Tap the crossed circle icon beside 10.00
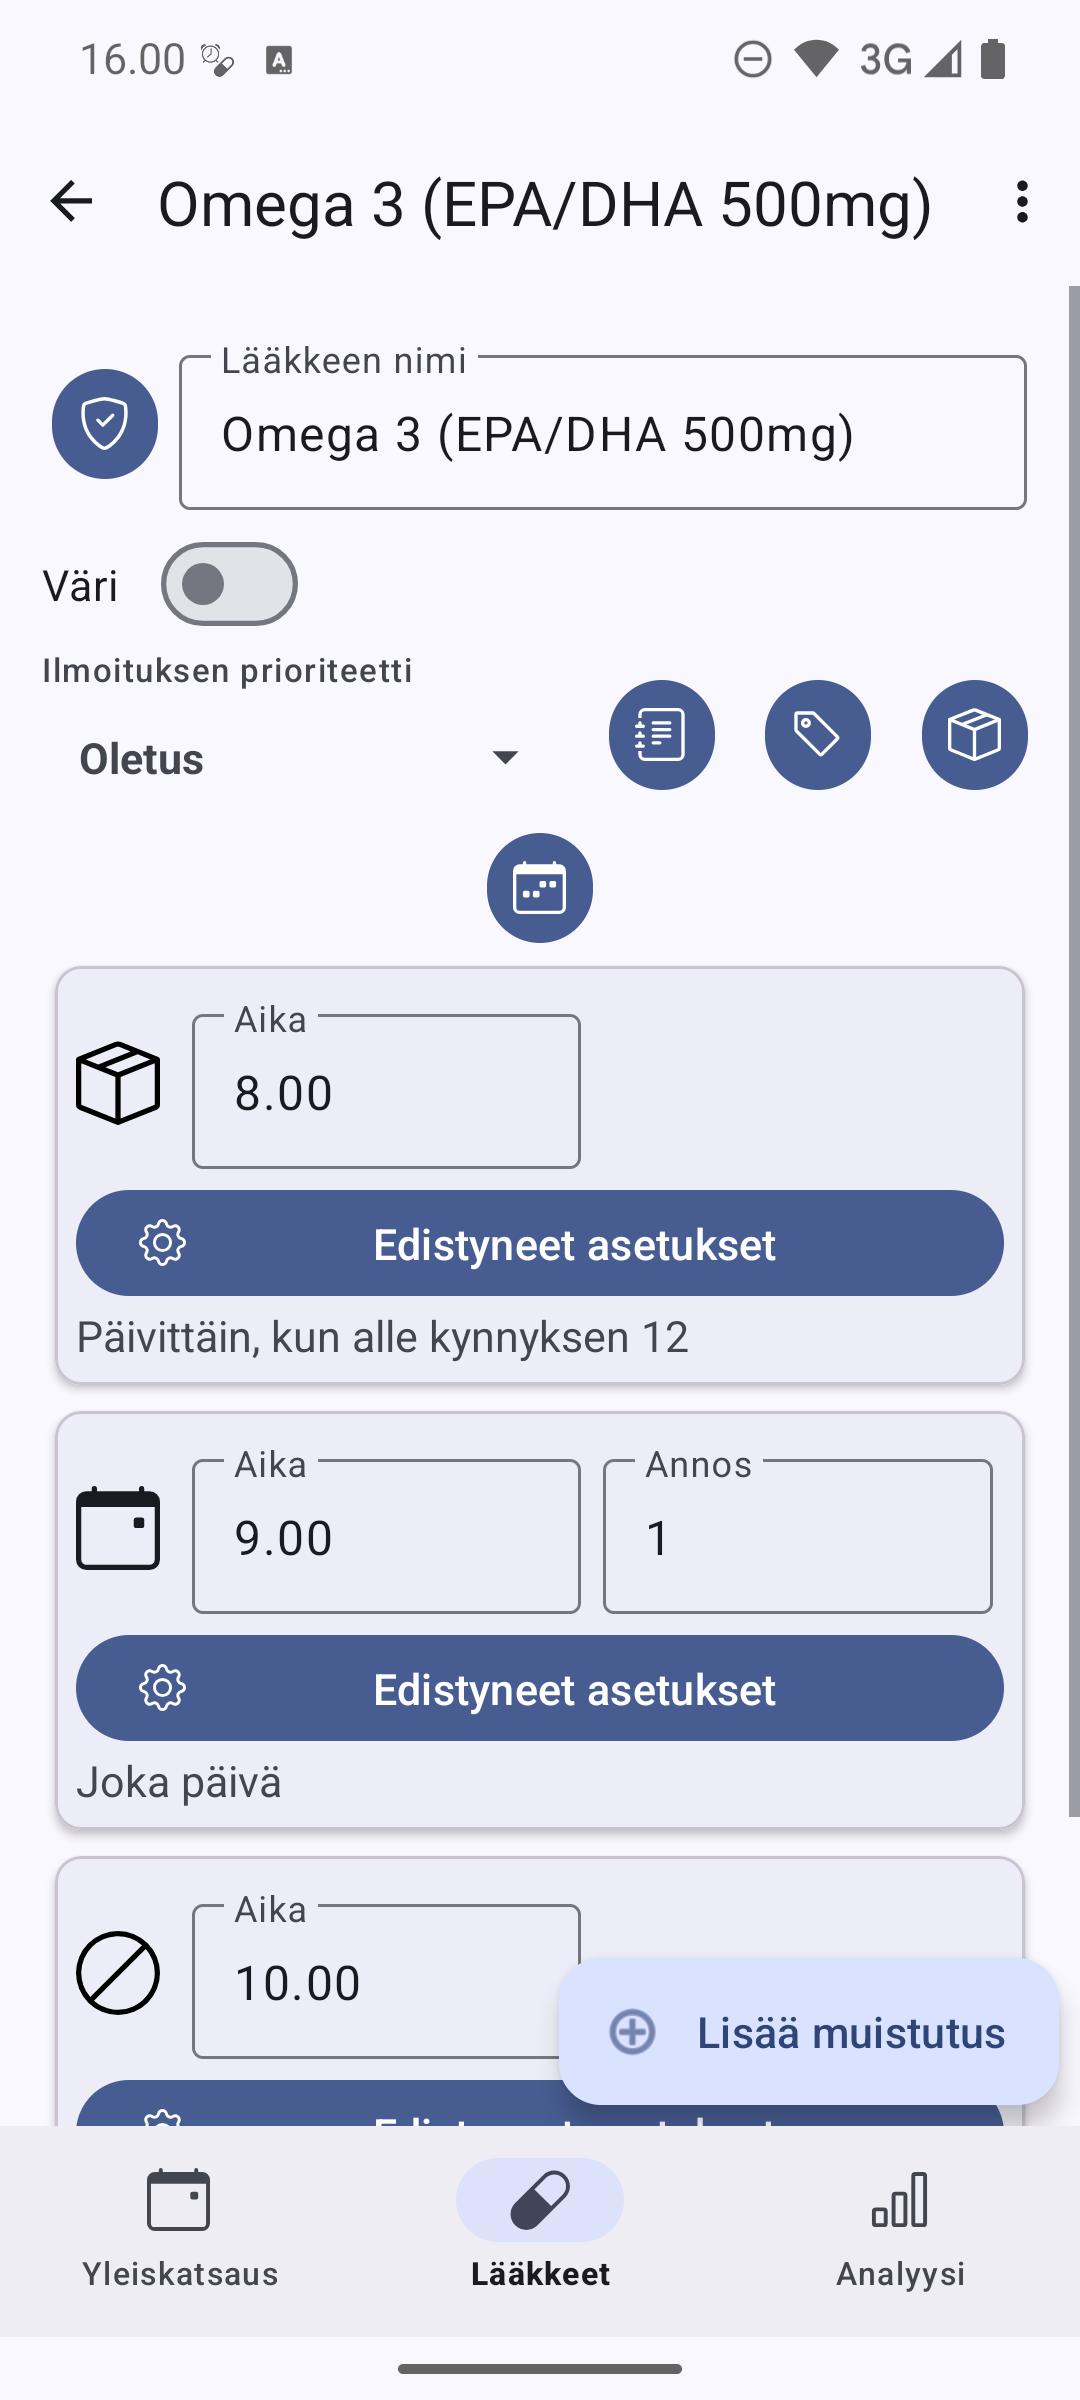 [118, 1973]
